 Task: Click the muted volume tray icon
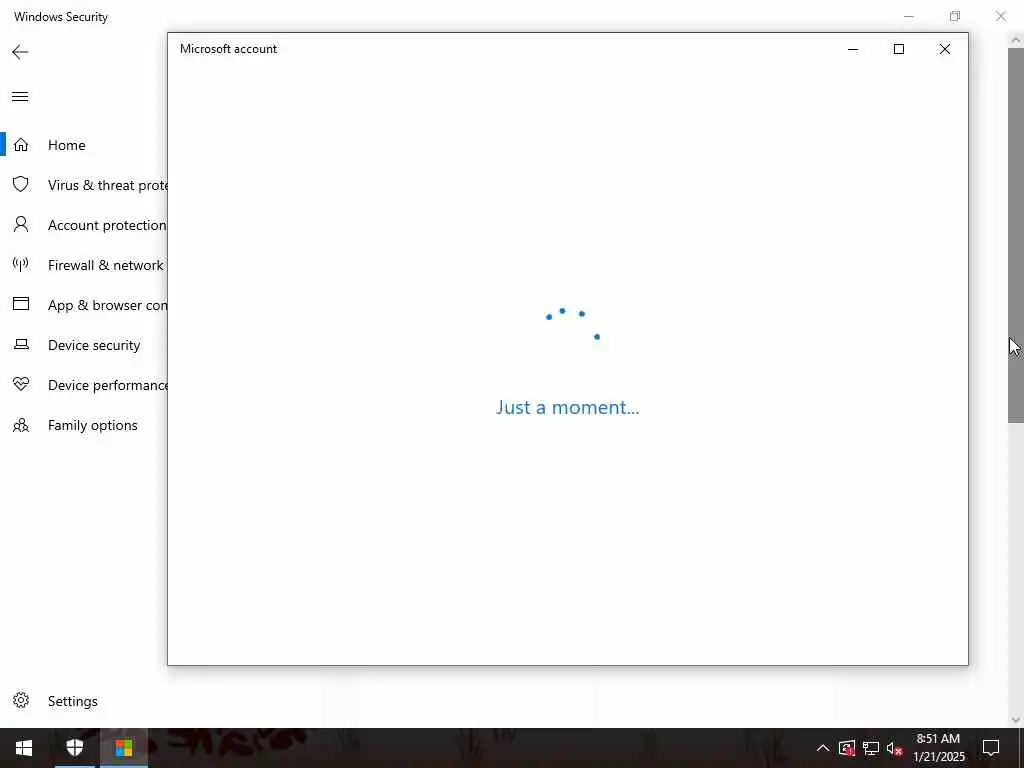point(895,748)
